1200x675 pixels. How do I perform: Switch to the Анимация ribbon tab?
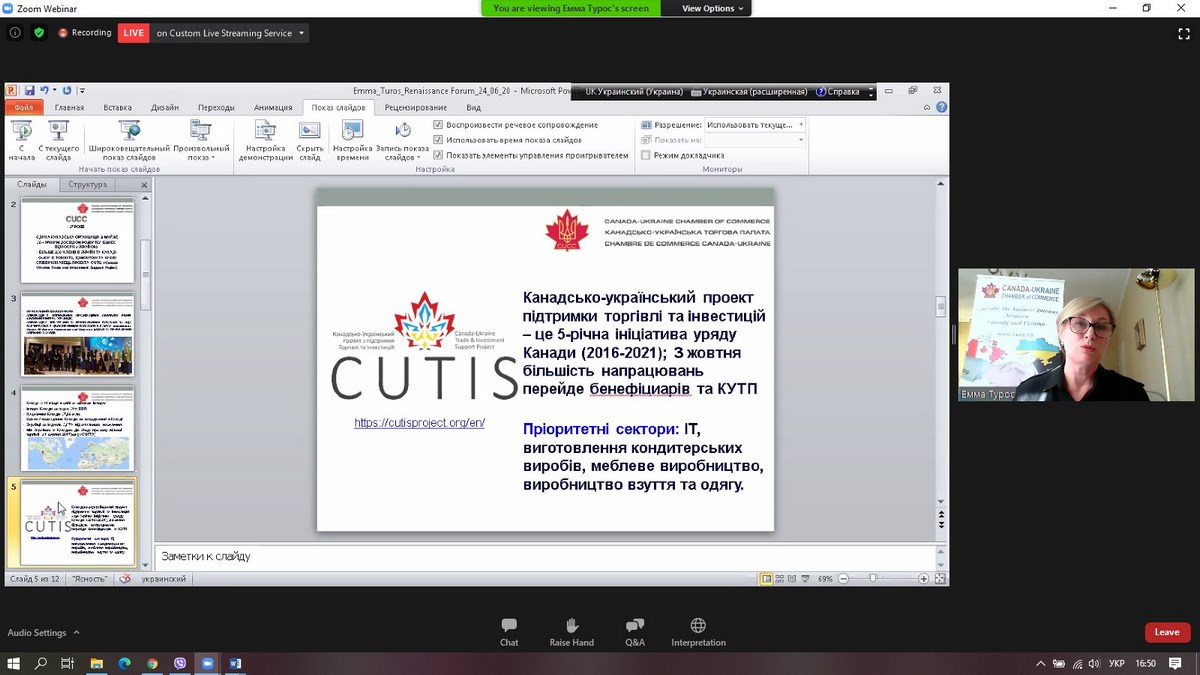click(x=273, y=108)
